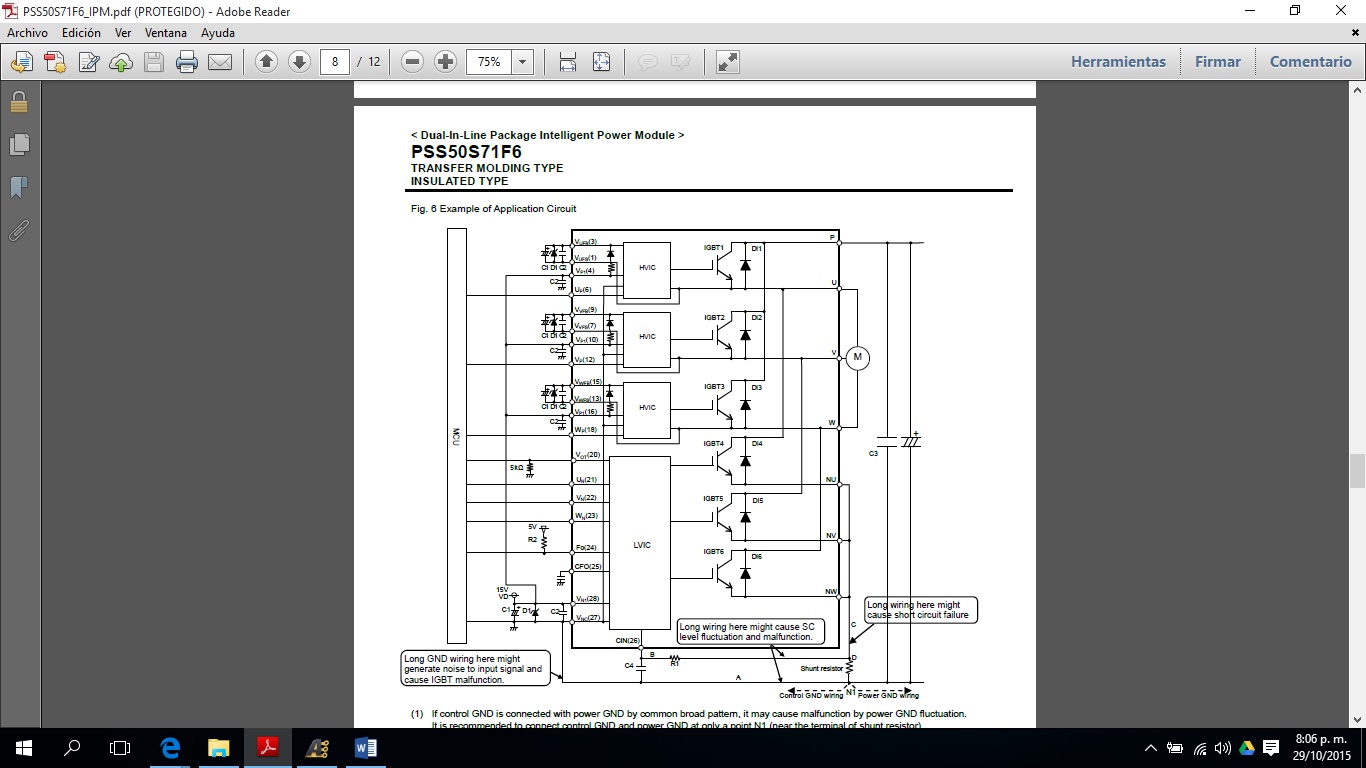
Task: Click the Create PDF online icon
Action: click(x=54, y=62)
